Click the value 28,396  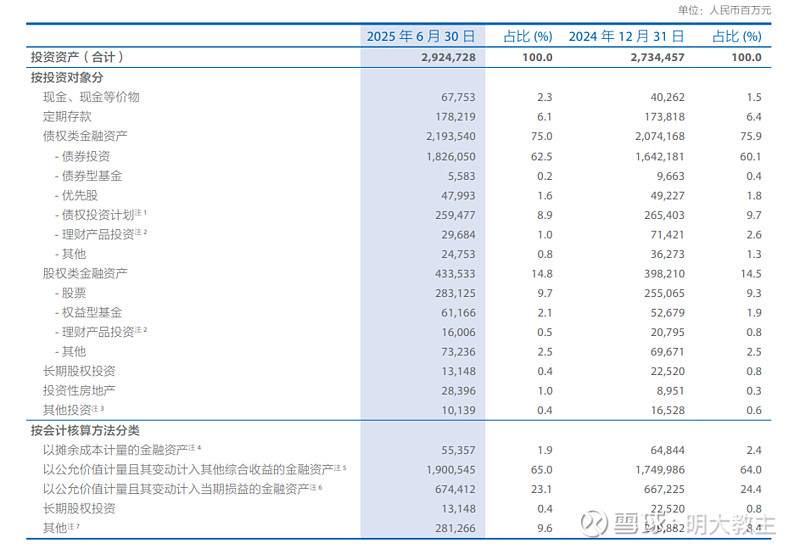[458, 391]
